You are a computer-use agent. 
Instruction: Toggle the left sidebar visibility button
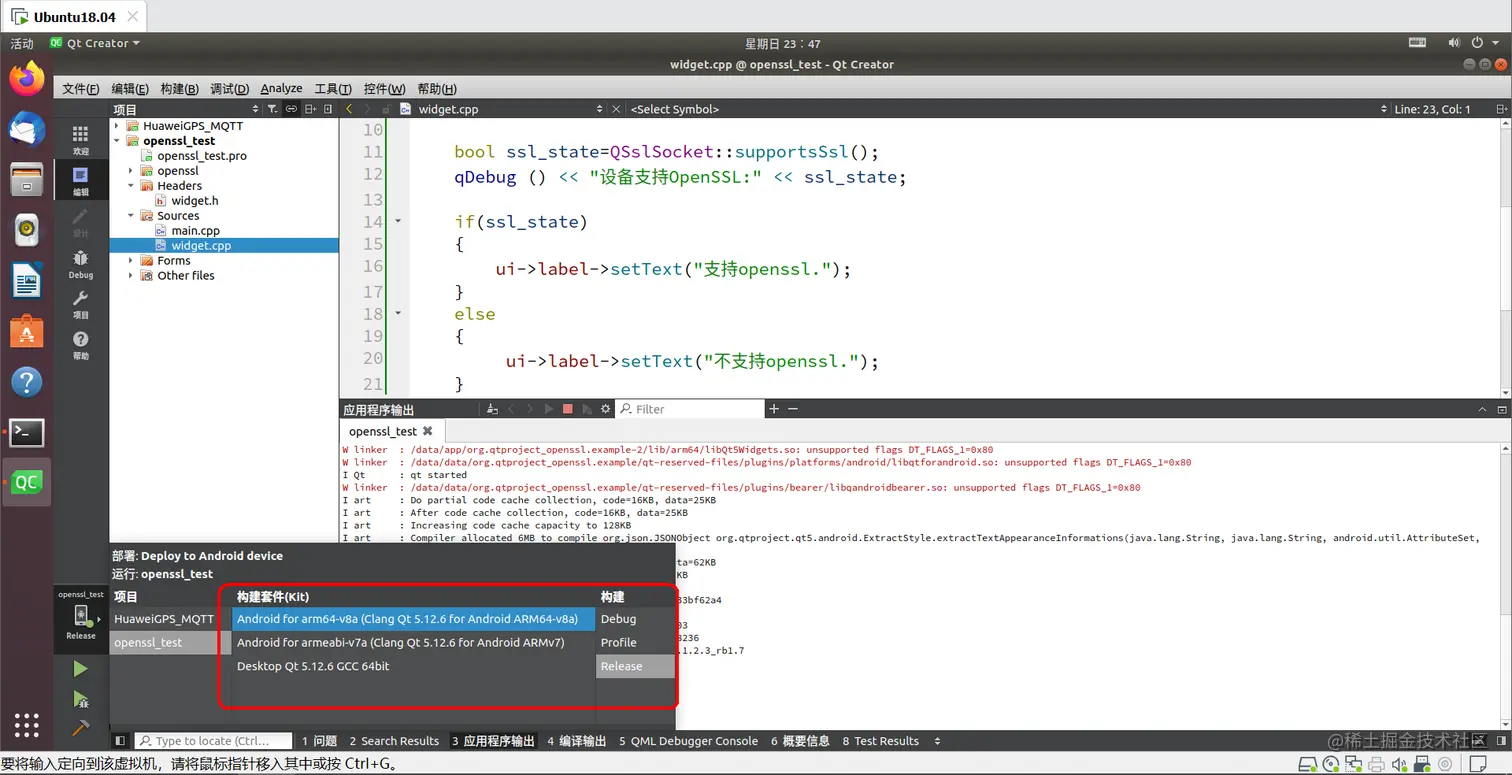(120, 741)
